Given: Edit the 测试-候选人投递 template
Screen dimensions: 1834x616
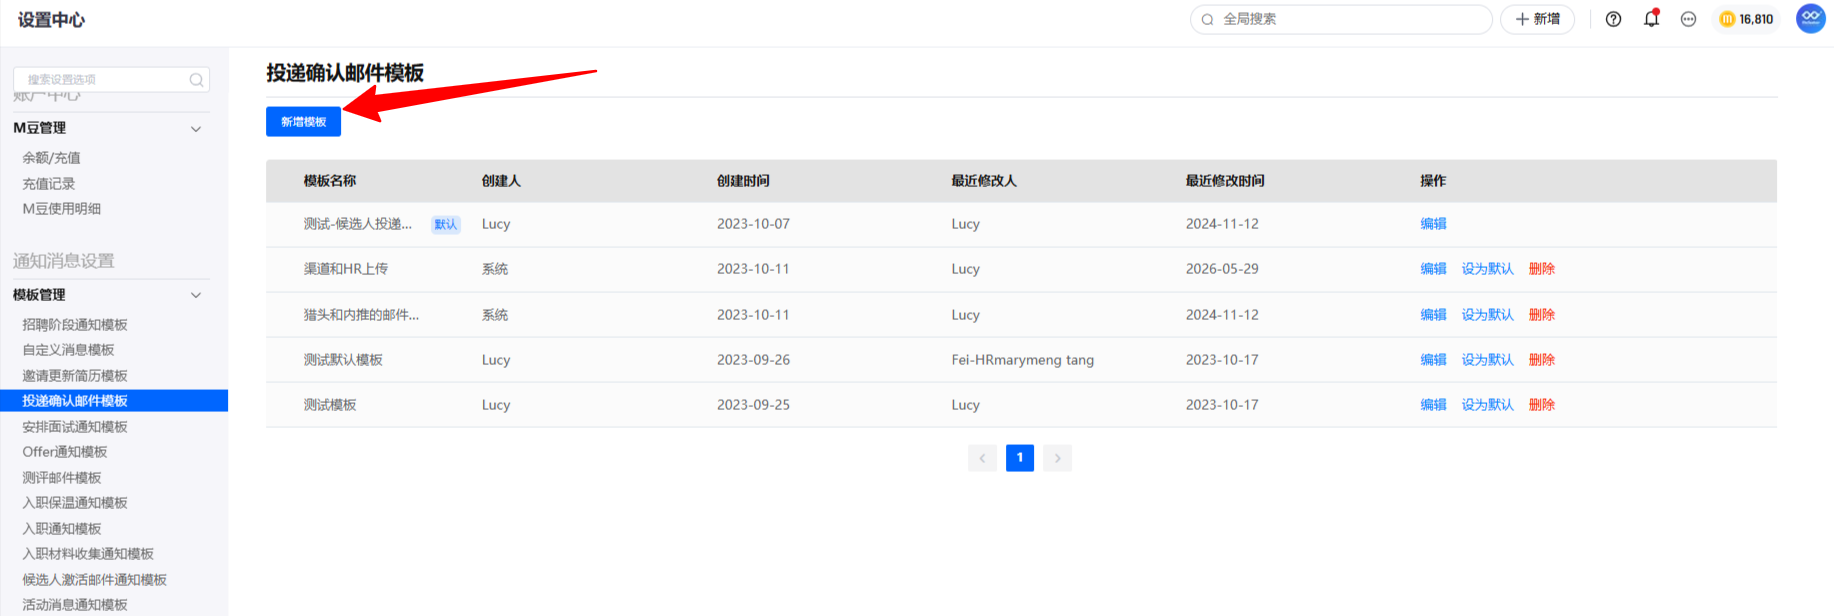Looking at the screenshot, I should pyautogui.click(x=1433, y=224).
